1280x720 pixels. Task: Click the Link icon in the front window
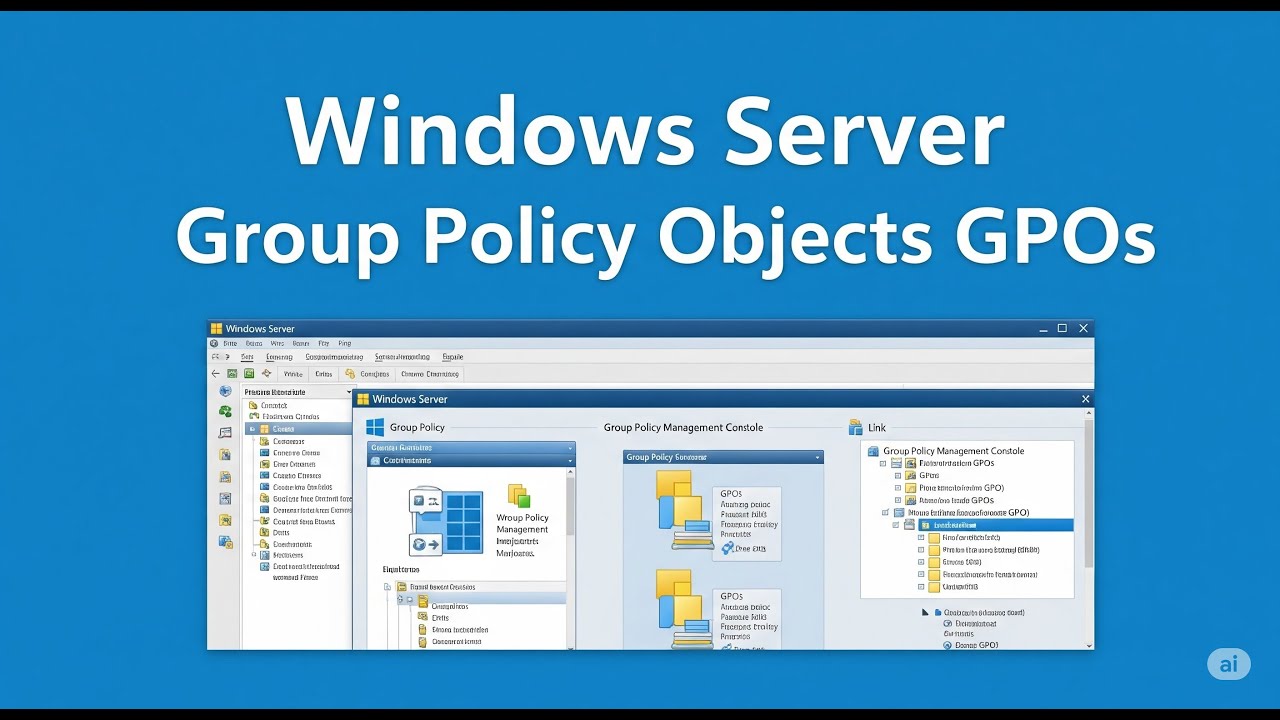[855, 427]
